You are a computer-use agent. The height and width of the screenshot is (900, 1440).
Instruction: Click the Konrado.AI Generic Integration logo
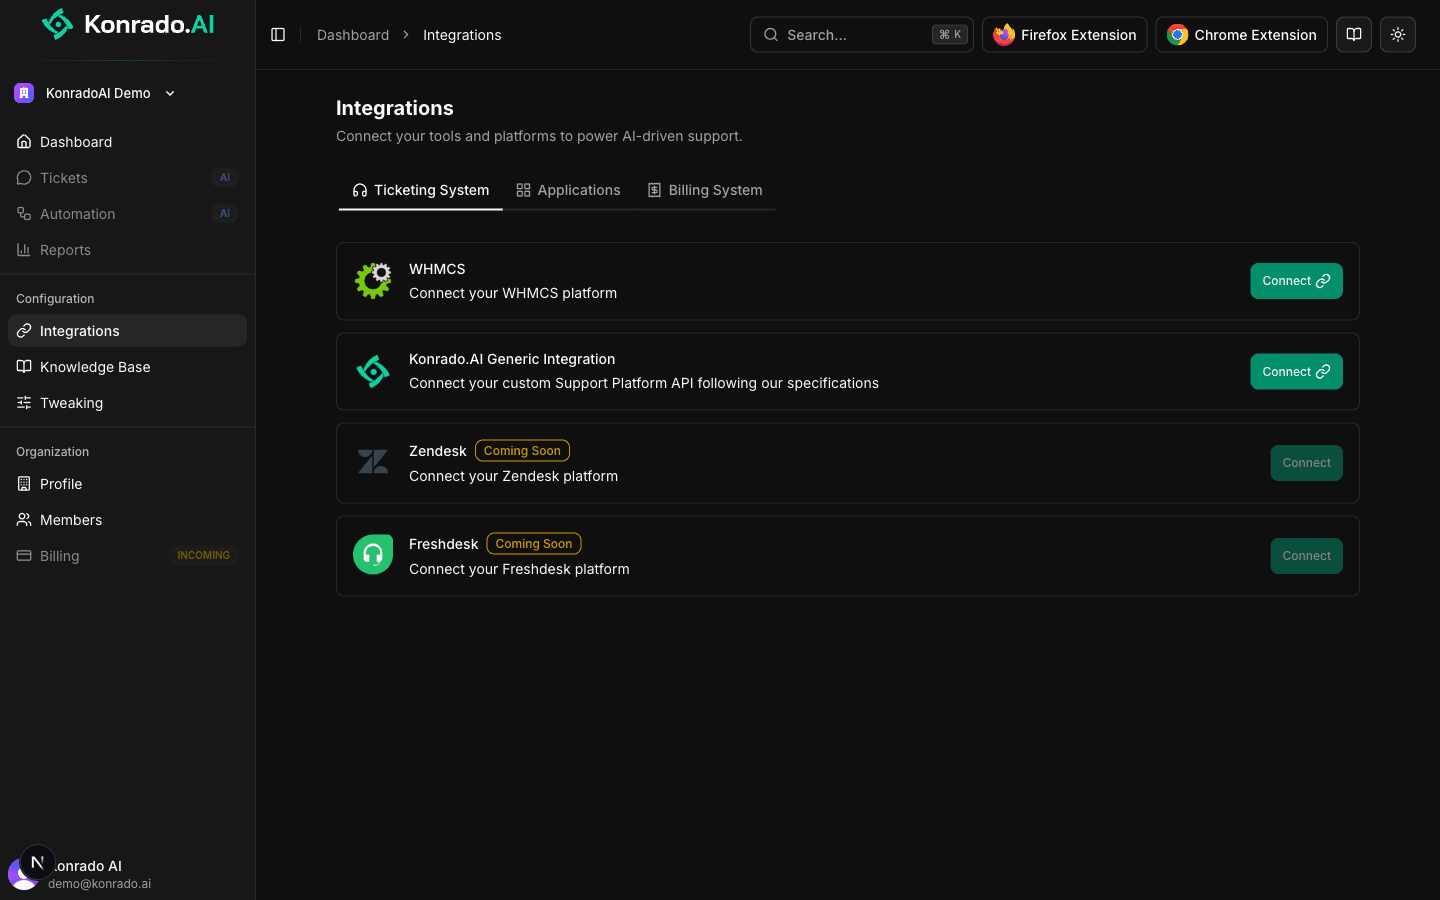tap(373, 372)
